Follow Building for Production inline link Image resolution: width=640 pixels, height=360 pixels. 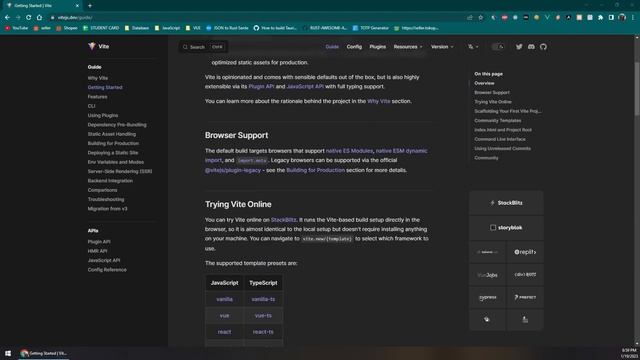pos(316,170)
